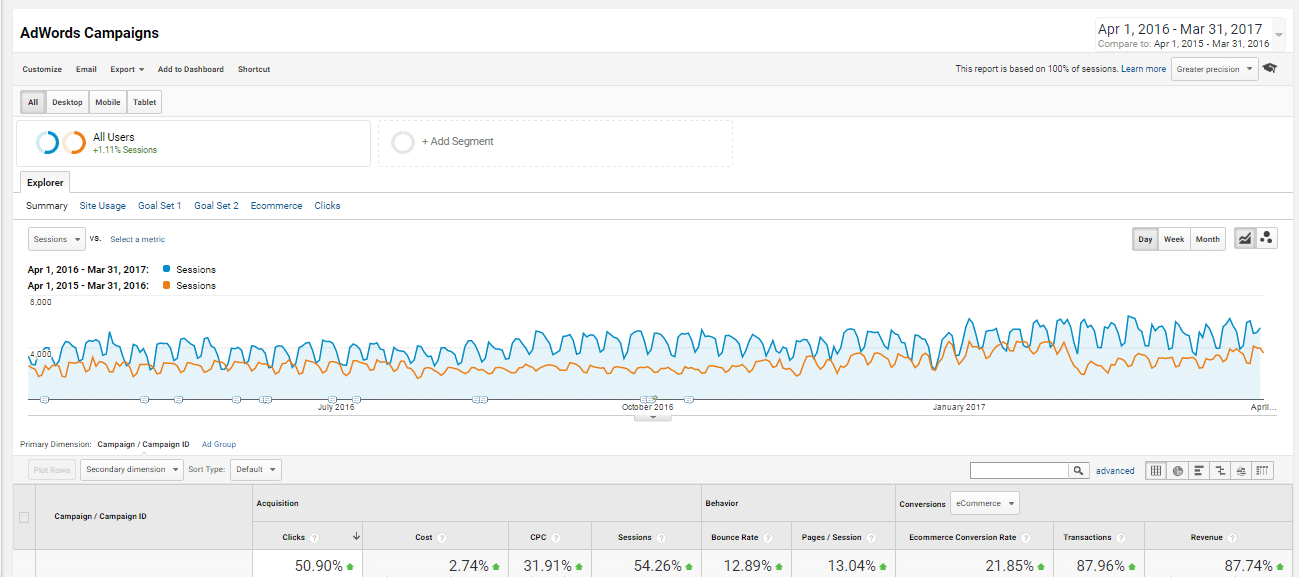Image resolution: width=1299 pixels, height=577 pixels.
Task: Click the empty circle for Add Segment
Action: 403,142
